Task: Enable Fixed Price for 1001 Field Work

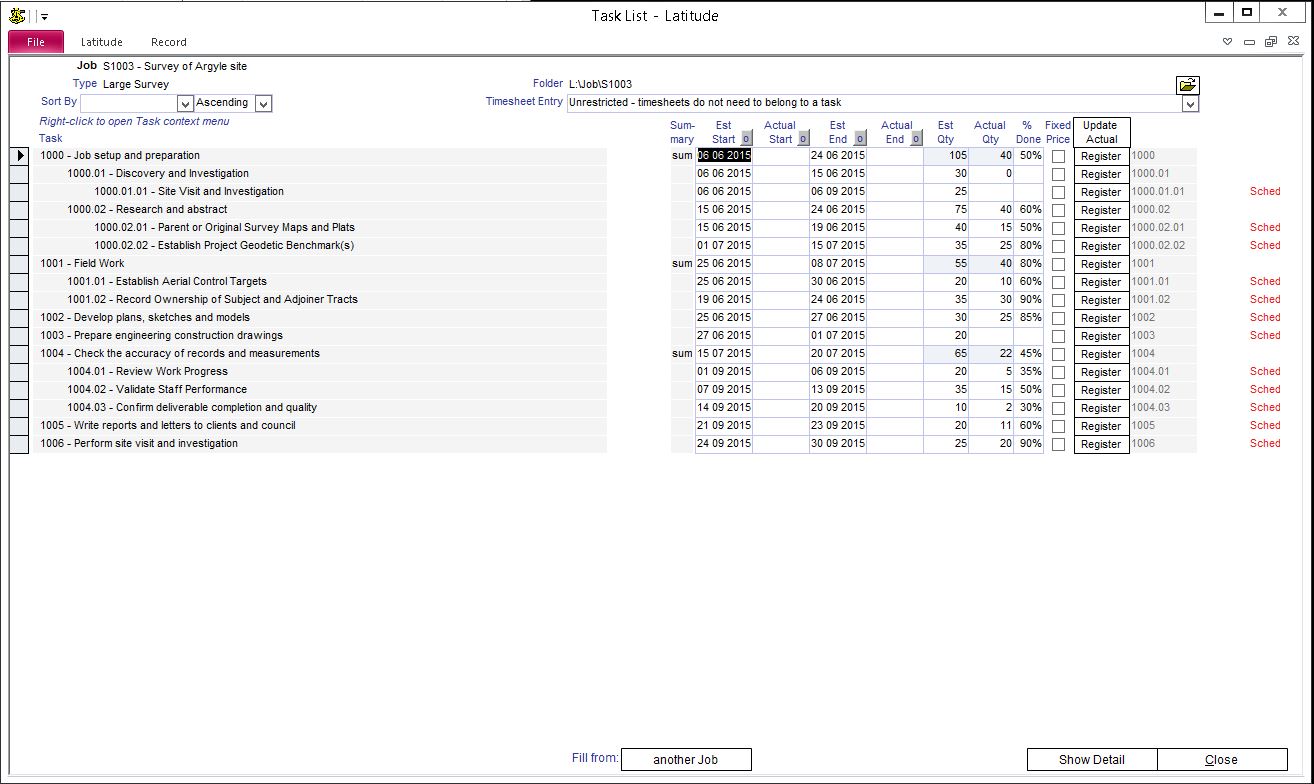Action: coord(1058,264)
